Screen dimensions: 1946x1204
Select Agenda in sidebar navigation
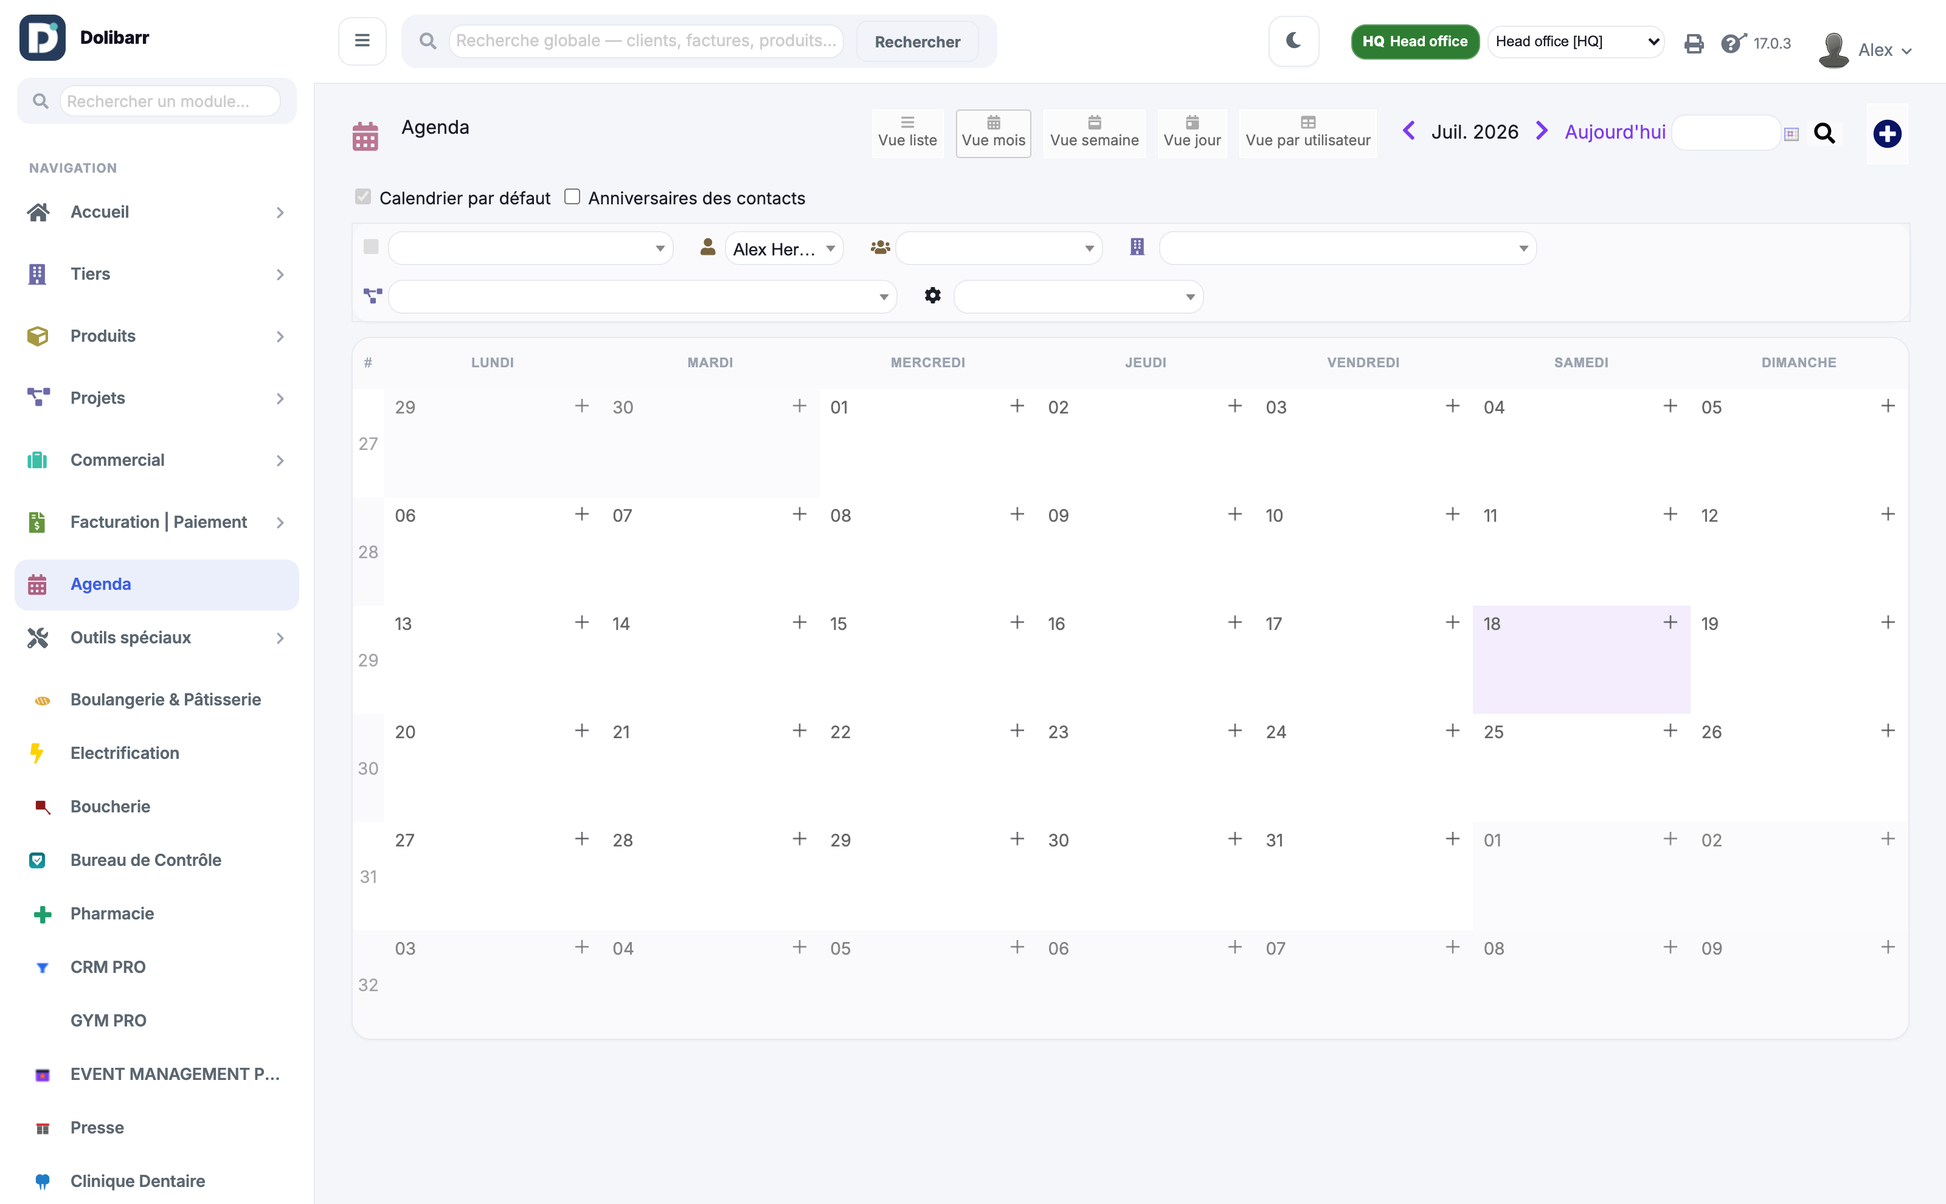(x=156, y=584)
